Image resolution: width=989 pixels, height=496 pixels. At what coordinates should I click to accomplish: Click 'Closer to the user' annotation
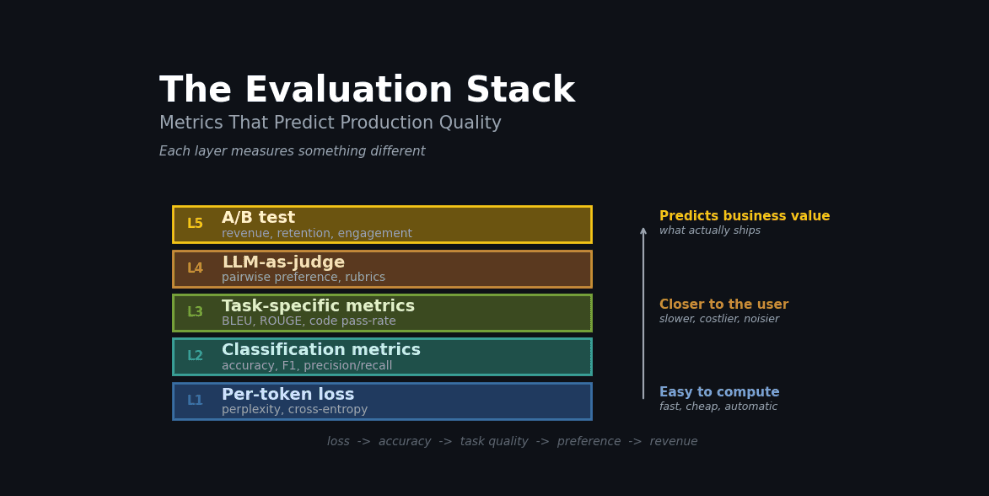click(x=723, y=304)
